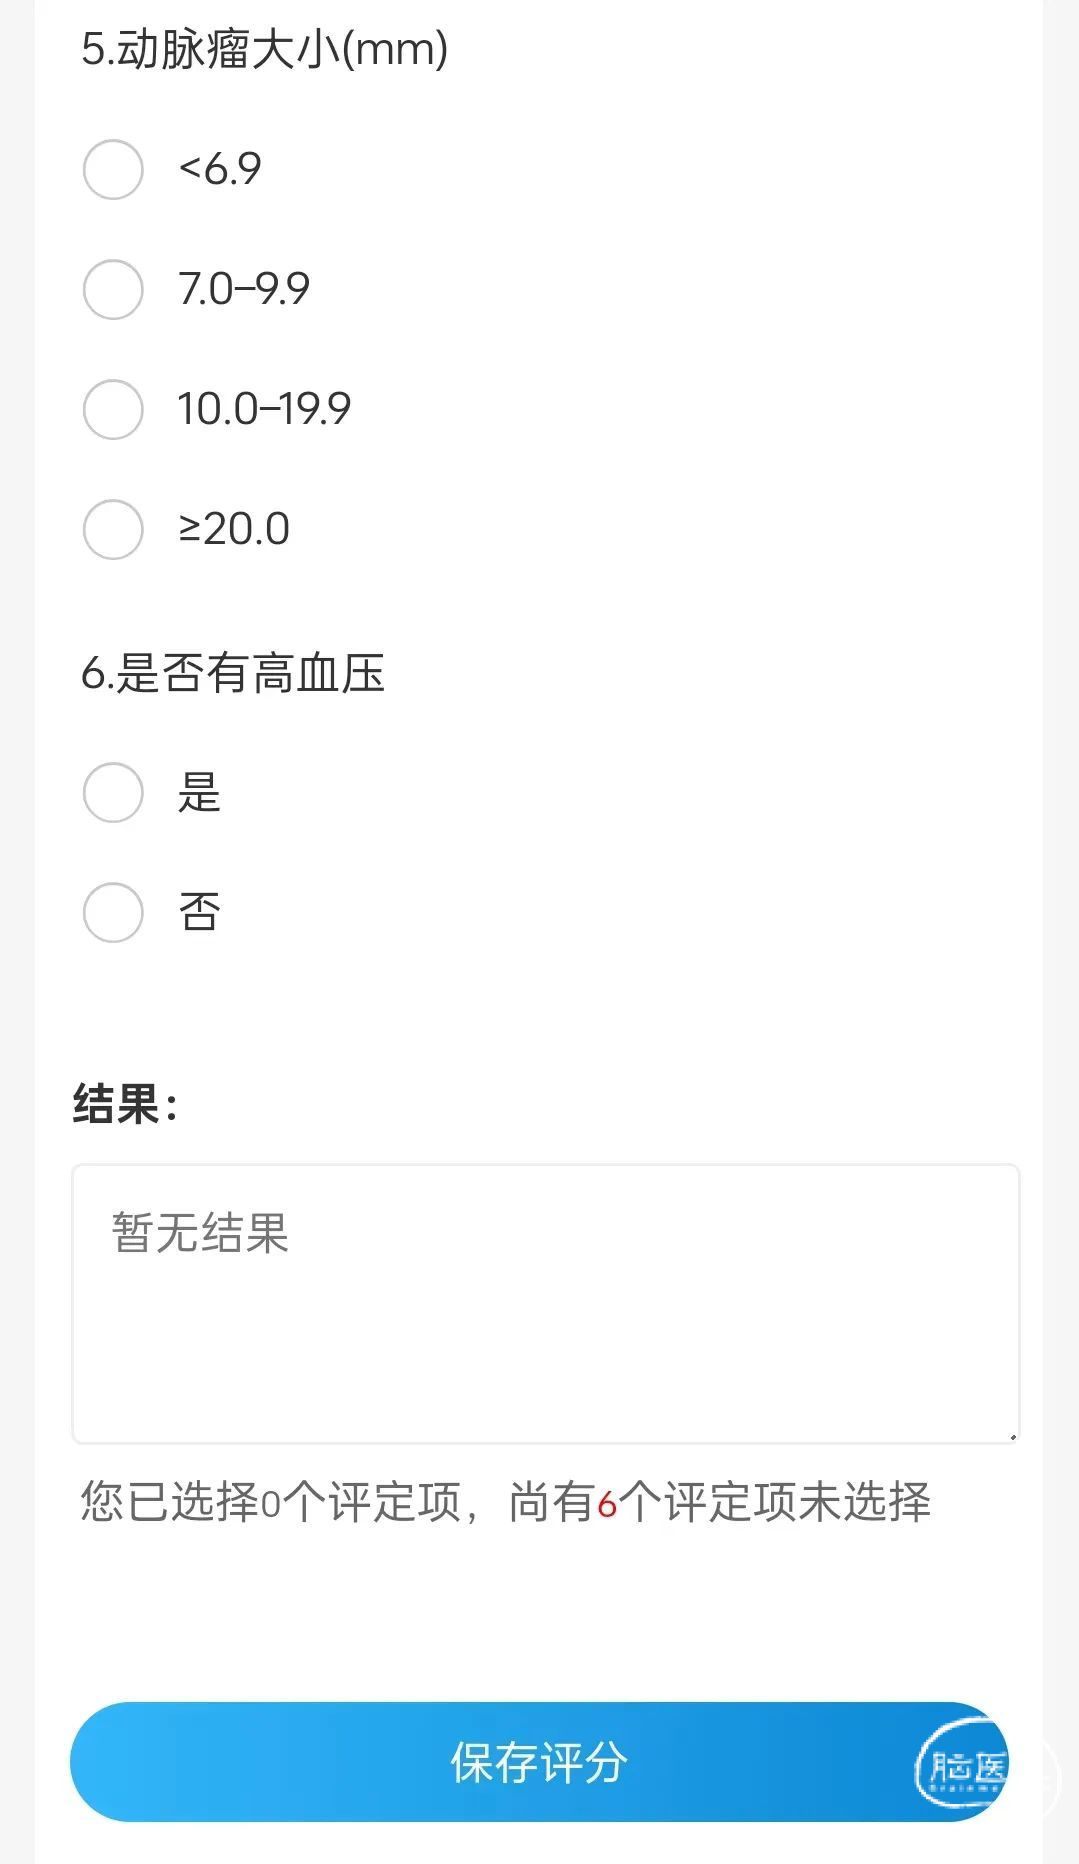
Task: Click the "10.0–19.9" option label text
Action: pyautogui.click(x=264, y=409)
